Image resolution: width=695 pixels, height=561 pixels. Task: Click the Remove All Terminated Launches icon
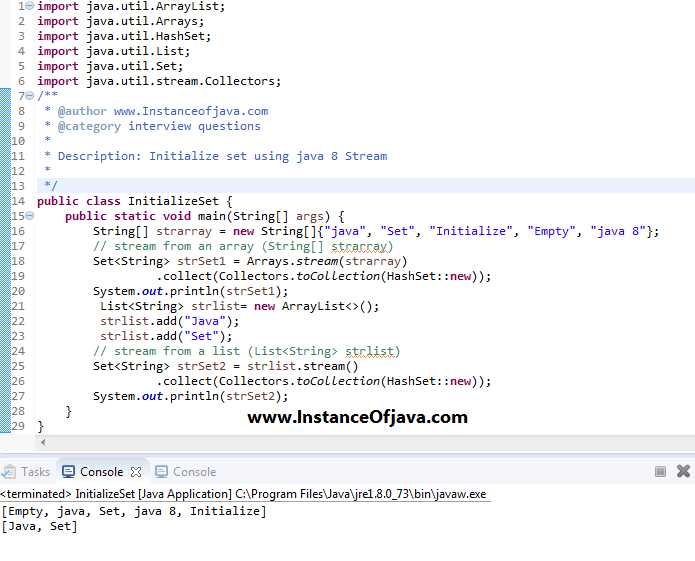click(683, 471)
